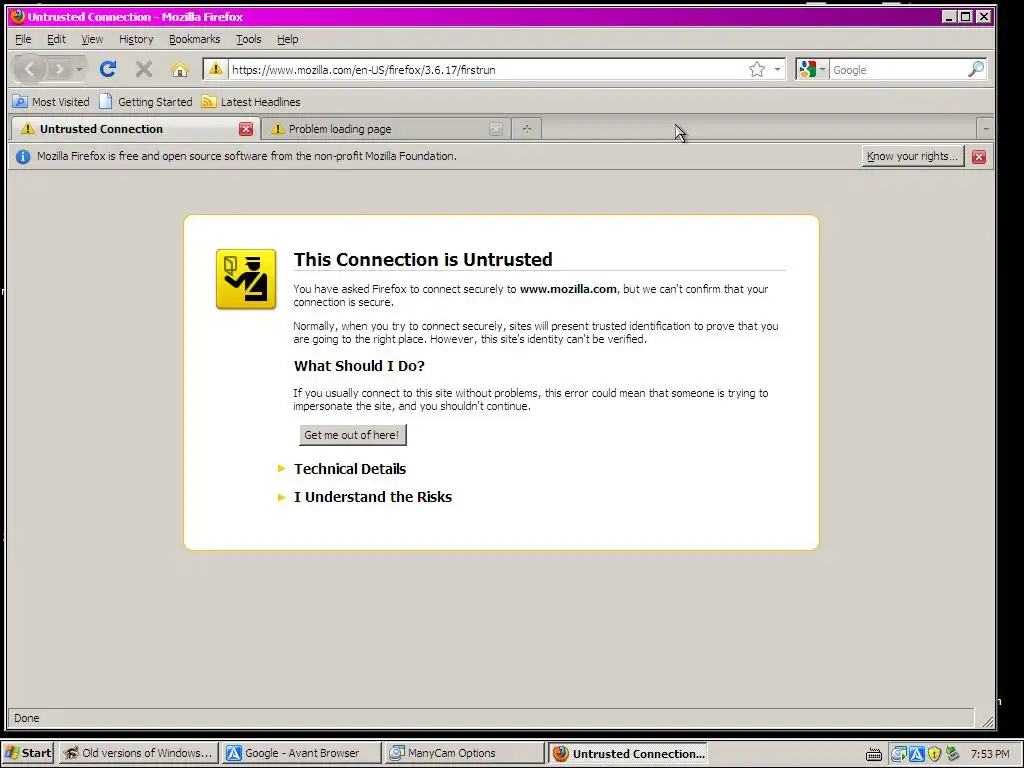Screen dimensions: 1024x768
Task: Open the History menu
Action: pos(136,39)
